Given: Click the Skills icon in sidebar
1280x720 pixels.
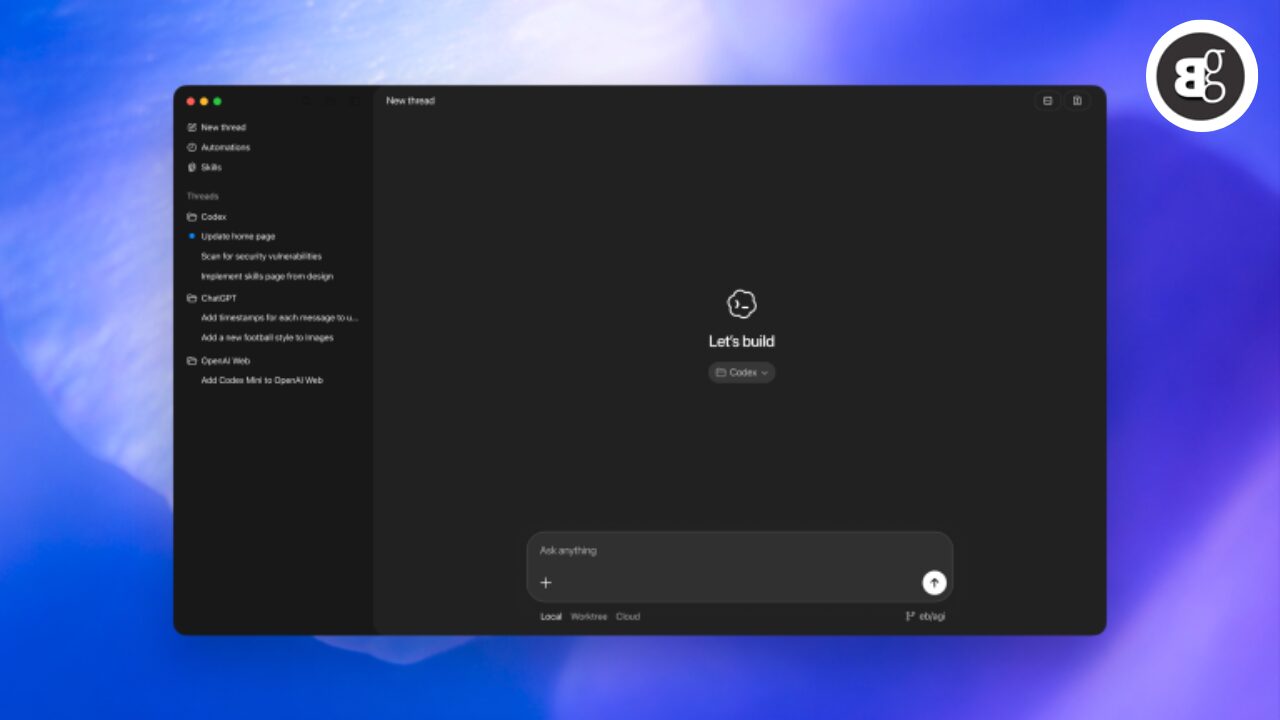Looking at the screenshot, I should pyautogui.click(x=192, y=168).
